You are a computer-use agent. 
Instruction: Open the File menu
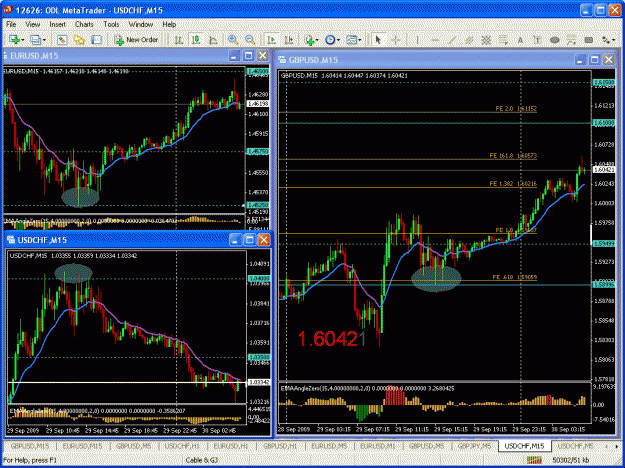(11, 24)
